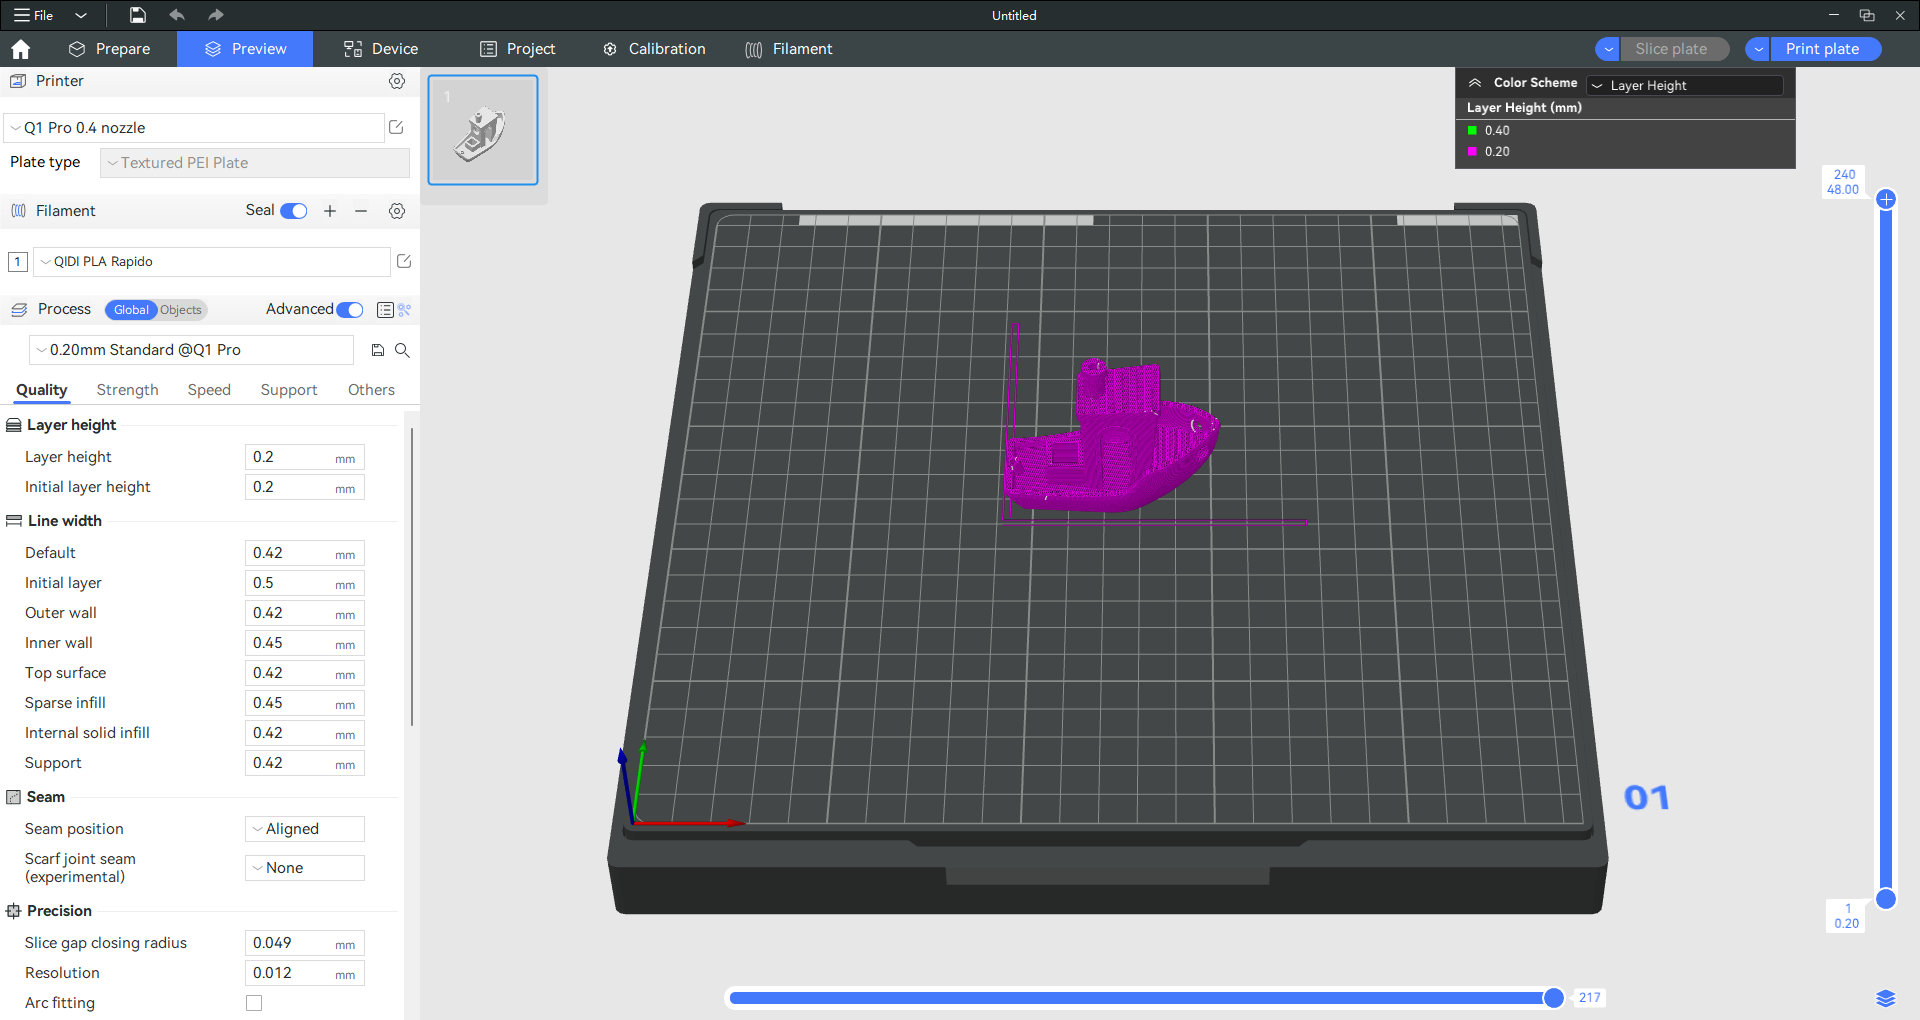This screenshot has height=1020, width=1920.
Task: Click the horizontal layer progress slider handle
Action: coord(1553,998)
